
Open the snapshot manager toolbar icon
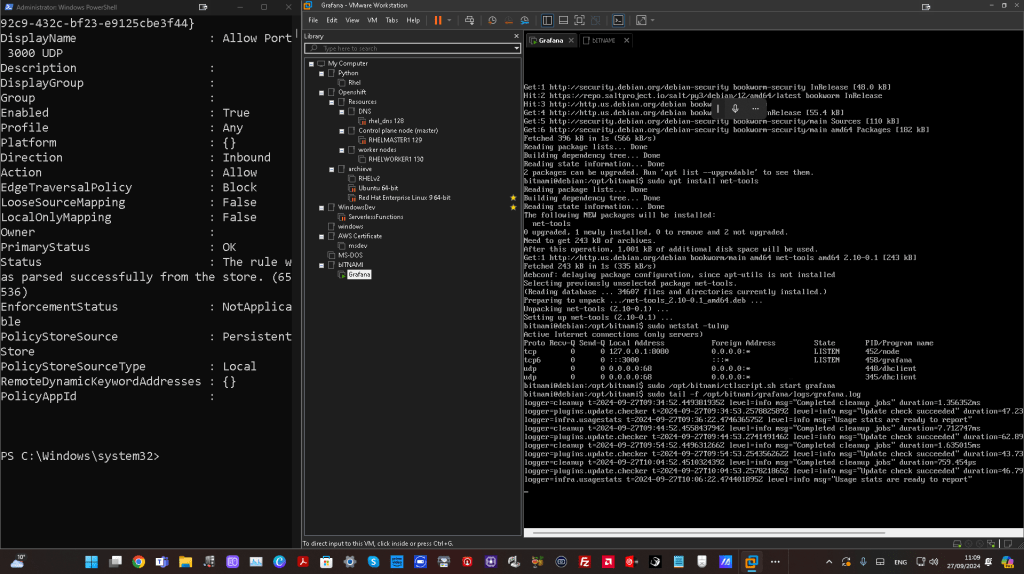tap(524, 20)
